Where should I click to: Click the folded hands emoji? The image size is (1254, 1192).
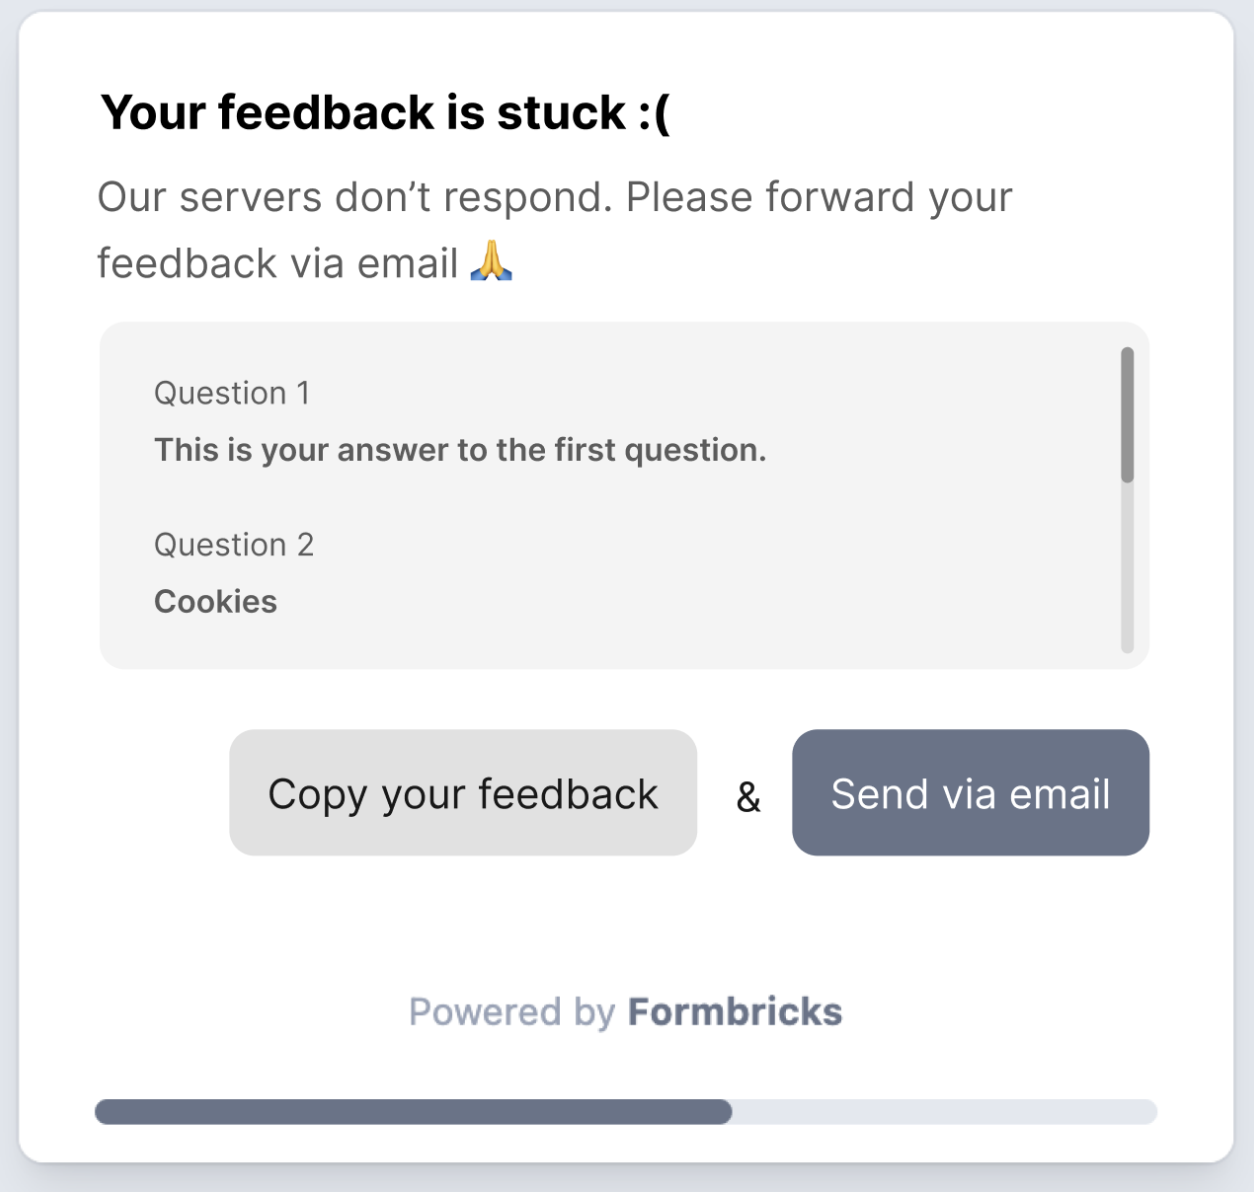491,263
